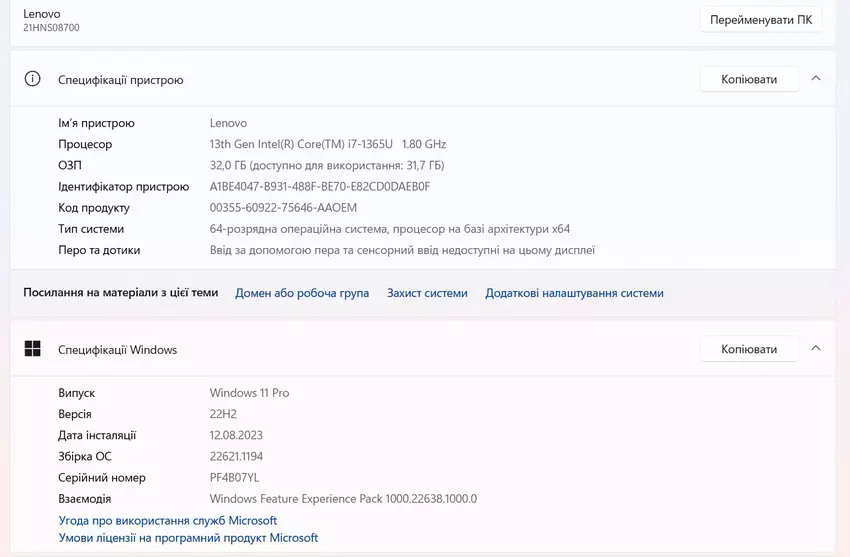Viewport: 850px width, 557px height.
Task: Click the product code 00355-60922-75646-AAOEM
Action: click(283, 208)
